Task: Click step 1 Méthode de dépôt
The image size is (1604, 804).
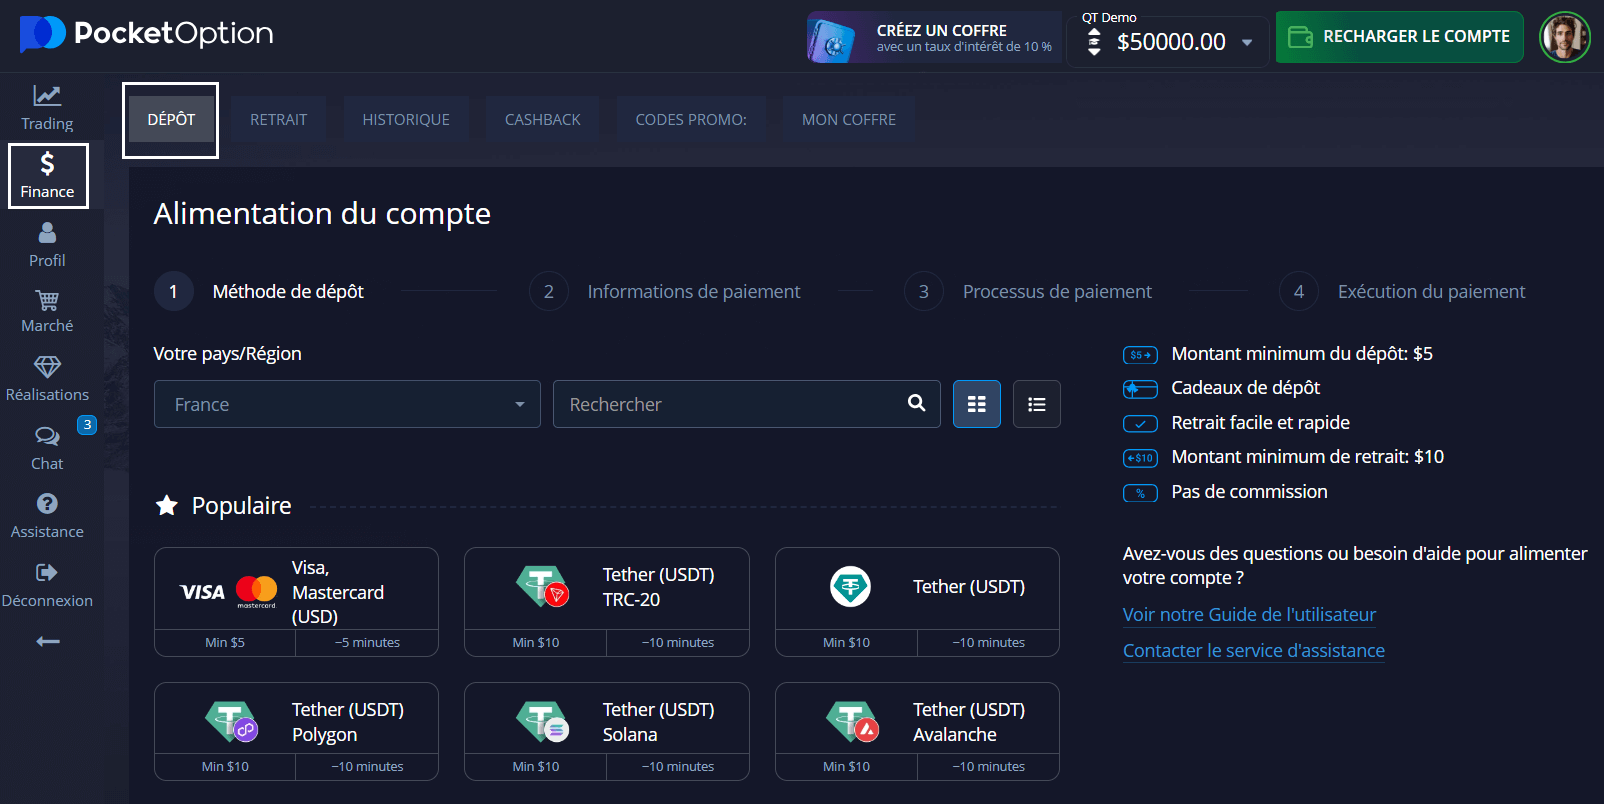Action: tap(259, 291)
